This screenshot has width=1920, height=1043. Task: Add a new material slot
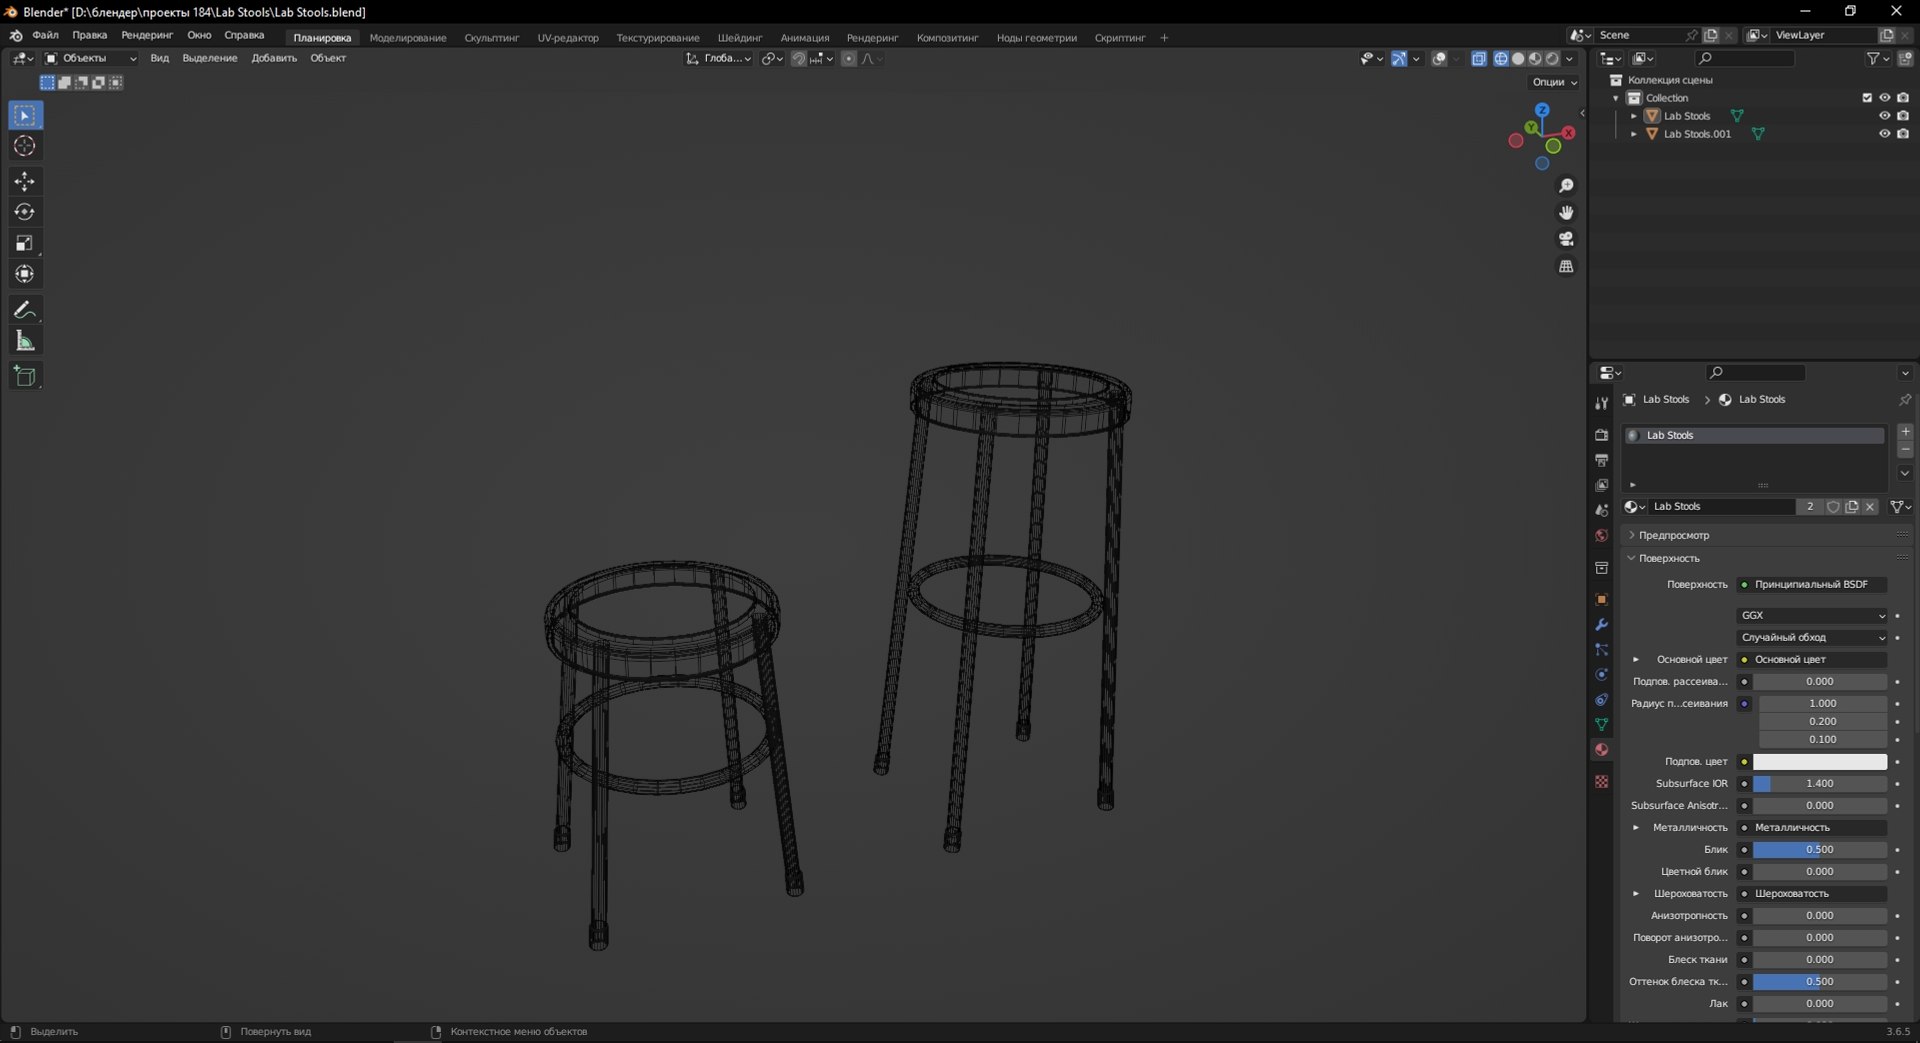1905,432
